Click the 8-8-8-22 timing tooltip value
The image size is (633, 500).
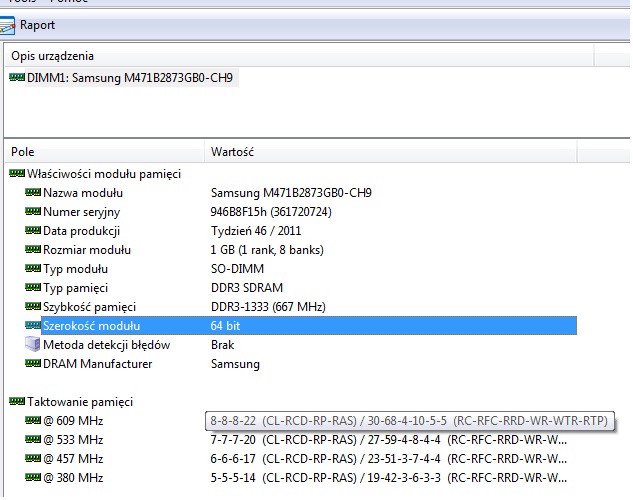(x=409, y=421)
